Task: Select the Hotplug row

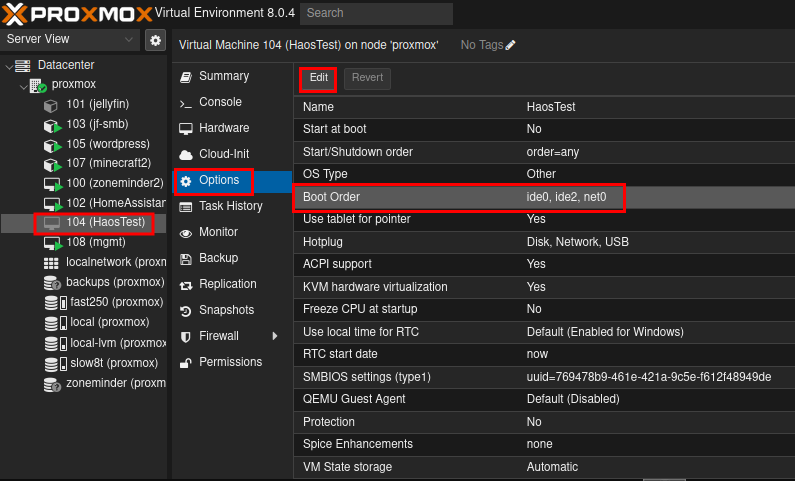Action: [544, 242]
